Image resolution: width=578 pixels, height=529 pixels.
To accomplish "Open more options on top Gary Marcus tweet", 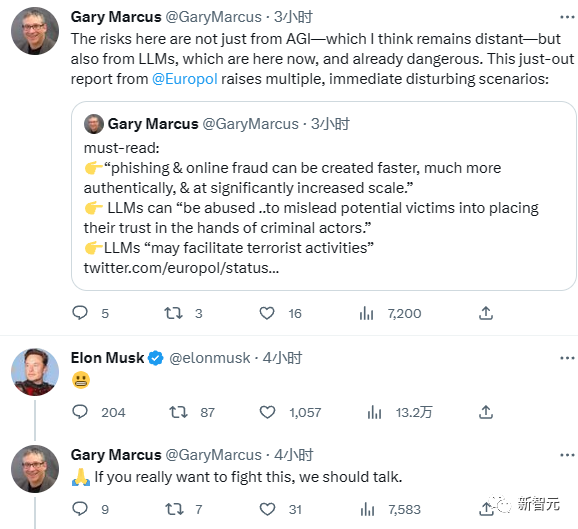I will (x=567, y=17).
